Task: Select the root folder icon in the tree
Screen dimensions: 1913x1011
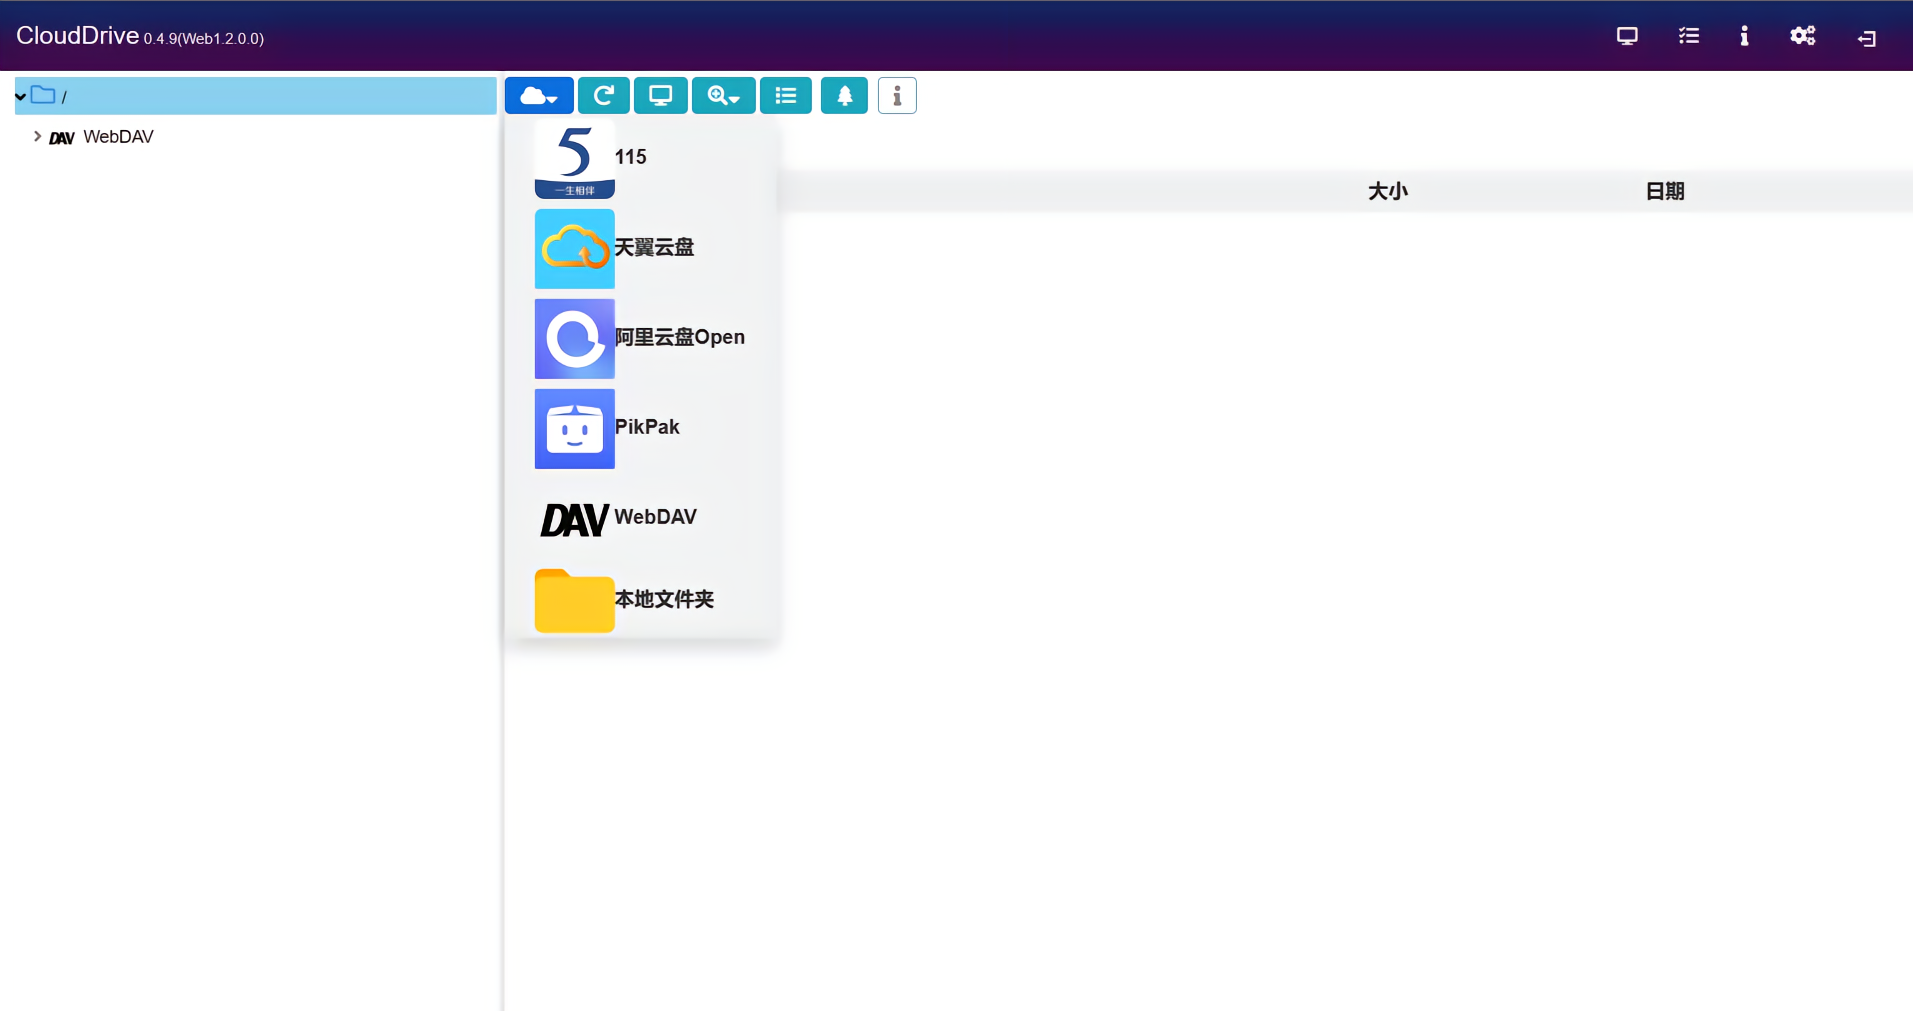Action: click(x=42, y=95)
